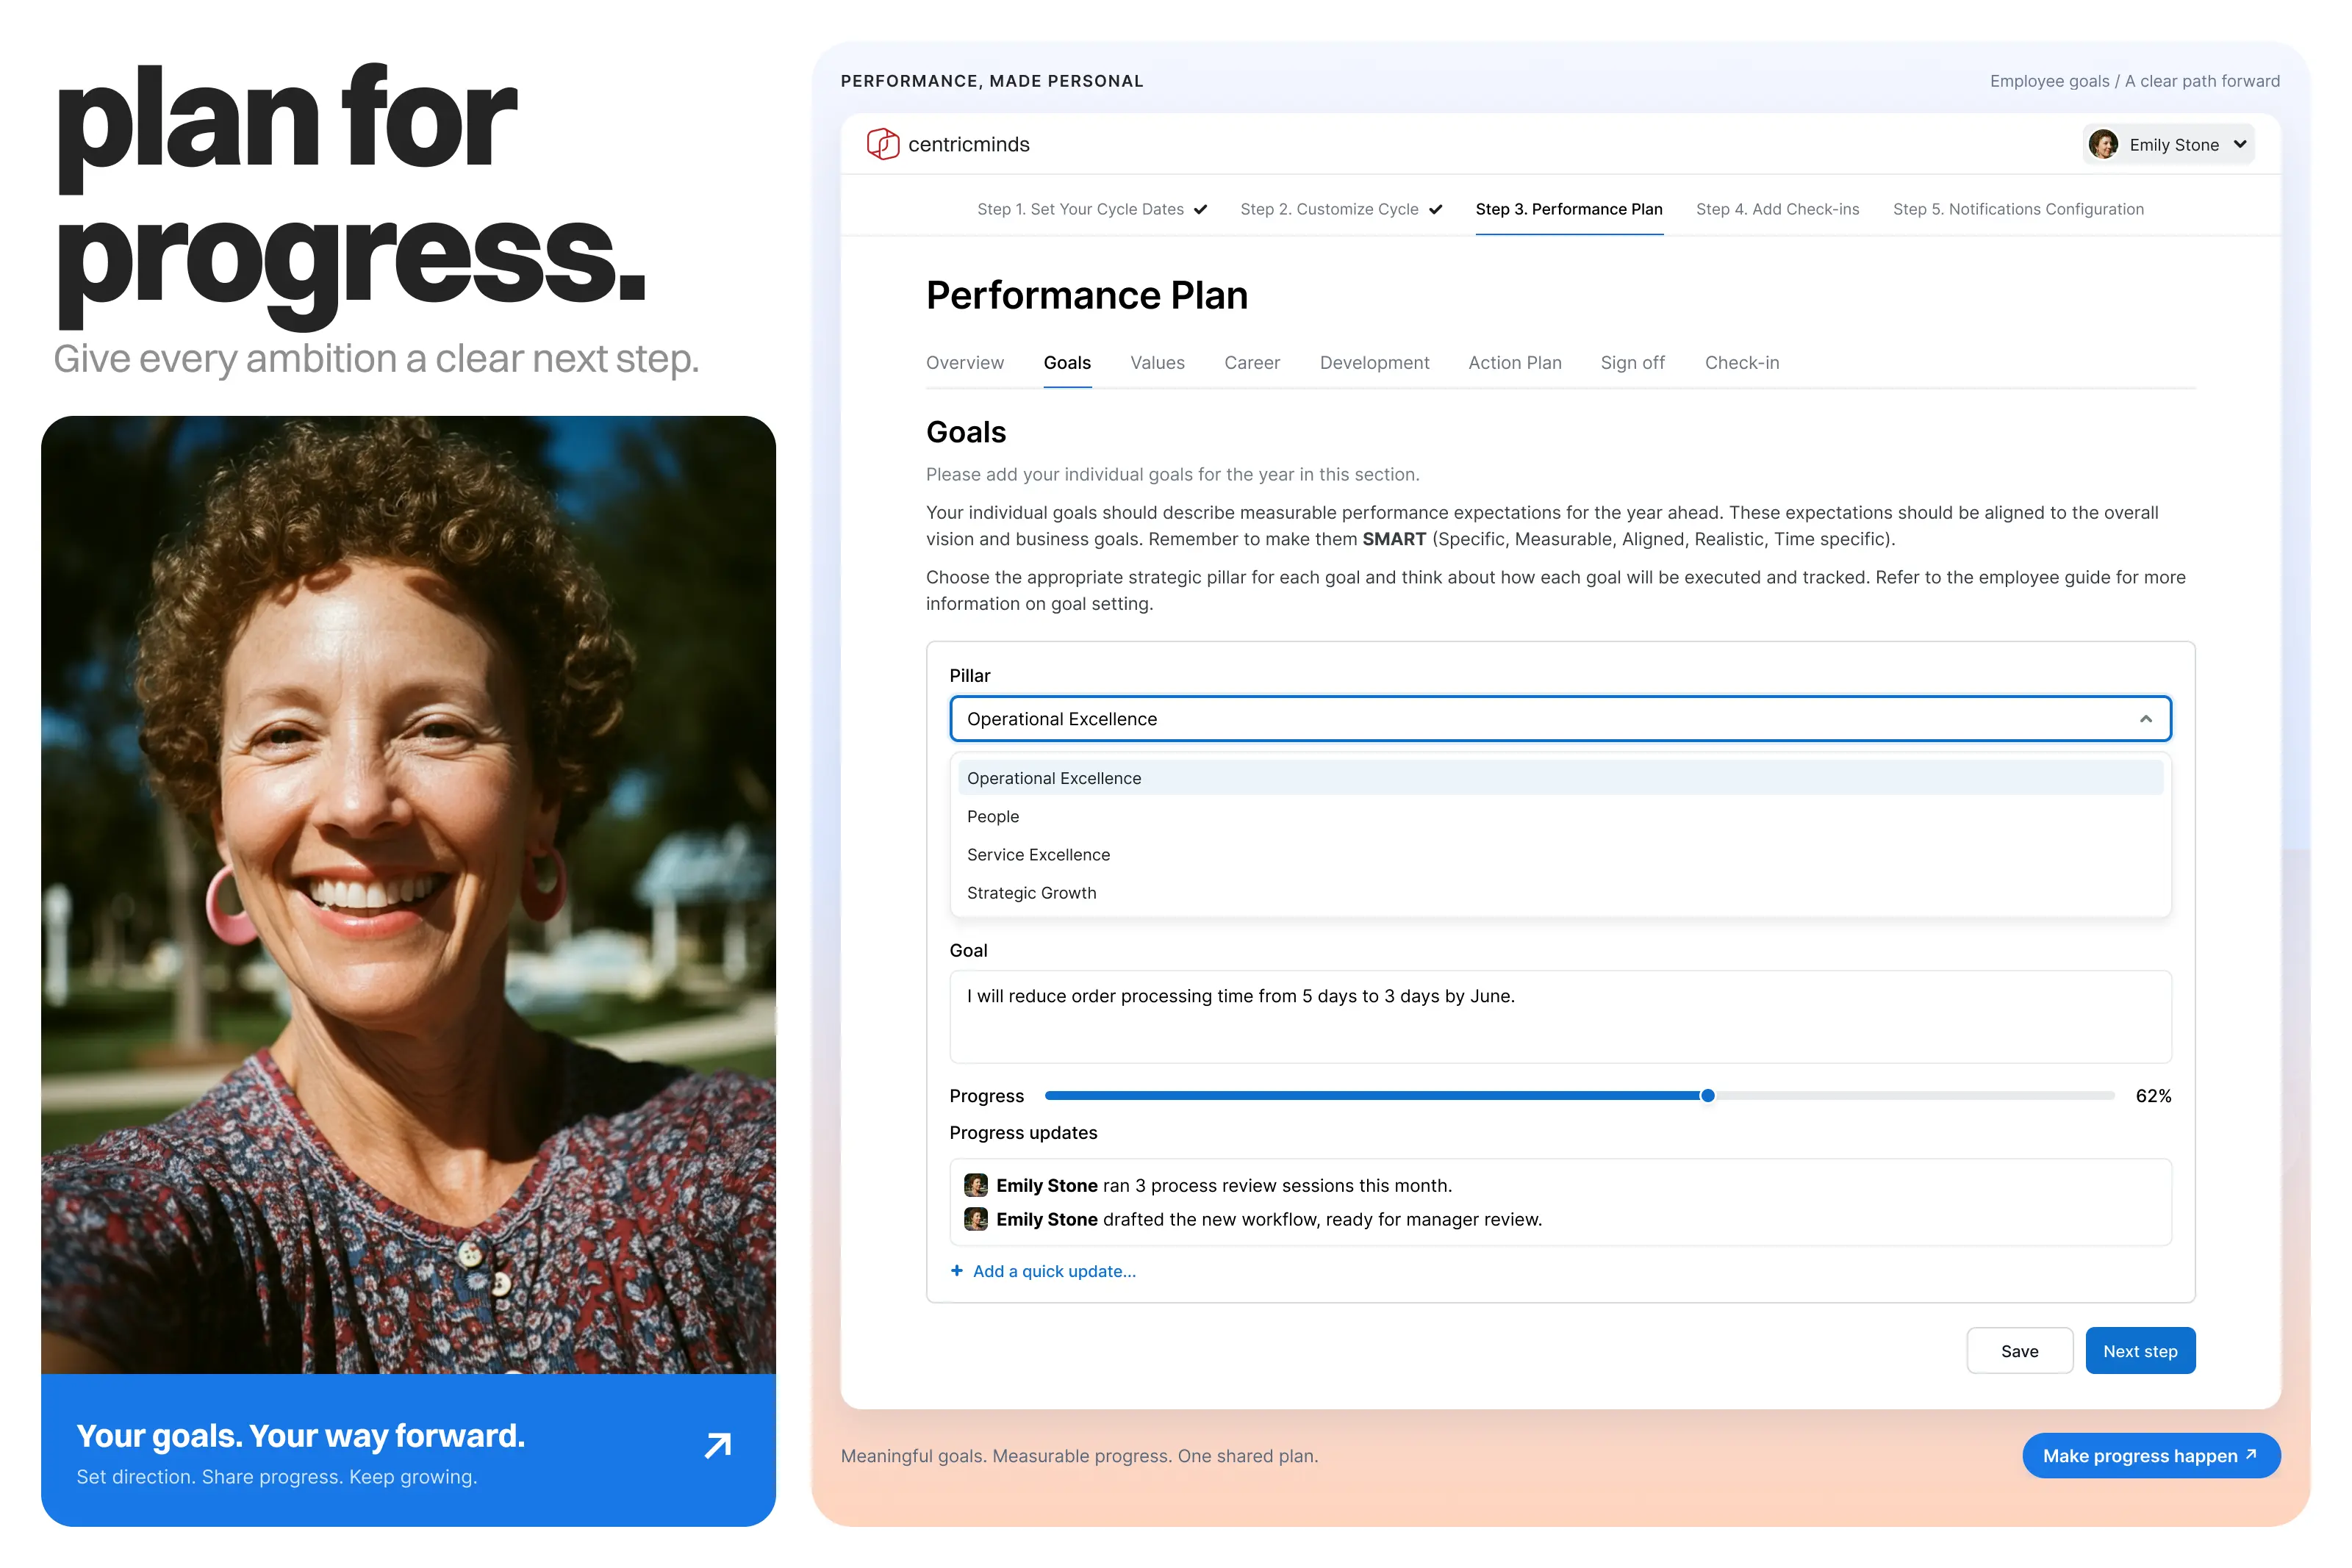The width and height of the screenshot is (2352, 1568).
Task: Click the Emily Stone drafted new workflow update
Action: [x=1268, y=1219]
